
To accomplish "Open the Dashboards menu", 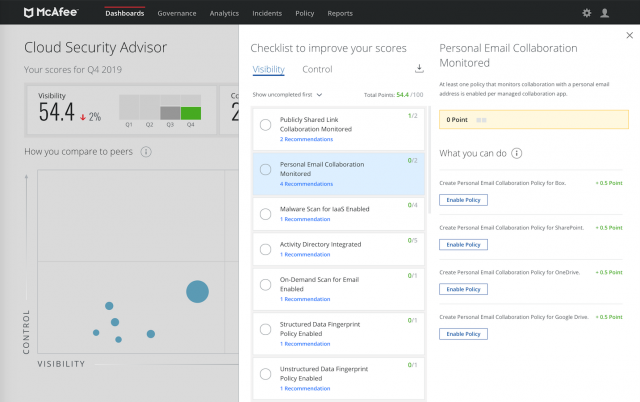I will coord(124,13).
